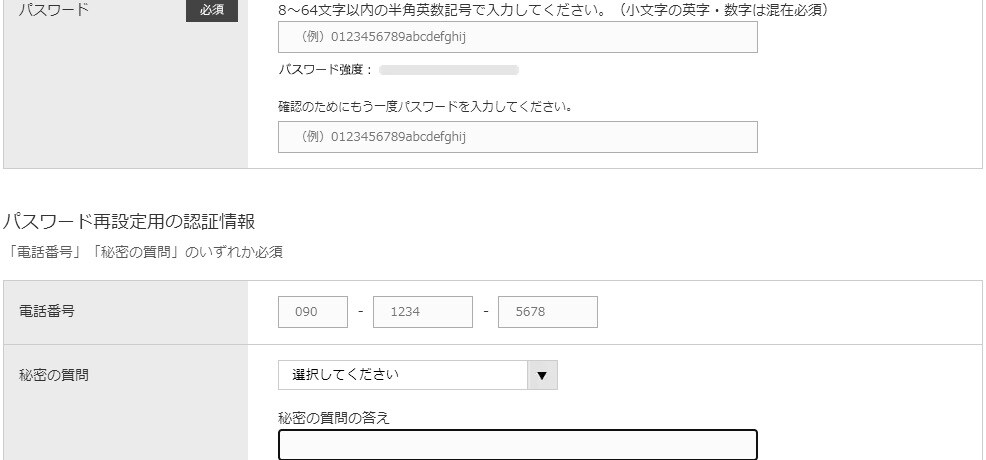Click the hyphen between 090 and 1234 fields
Image resolution: width=986 pixels, height=460 pixels.
360,312
